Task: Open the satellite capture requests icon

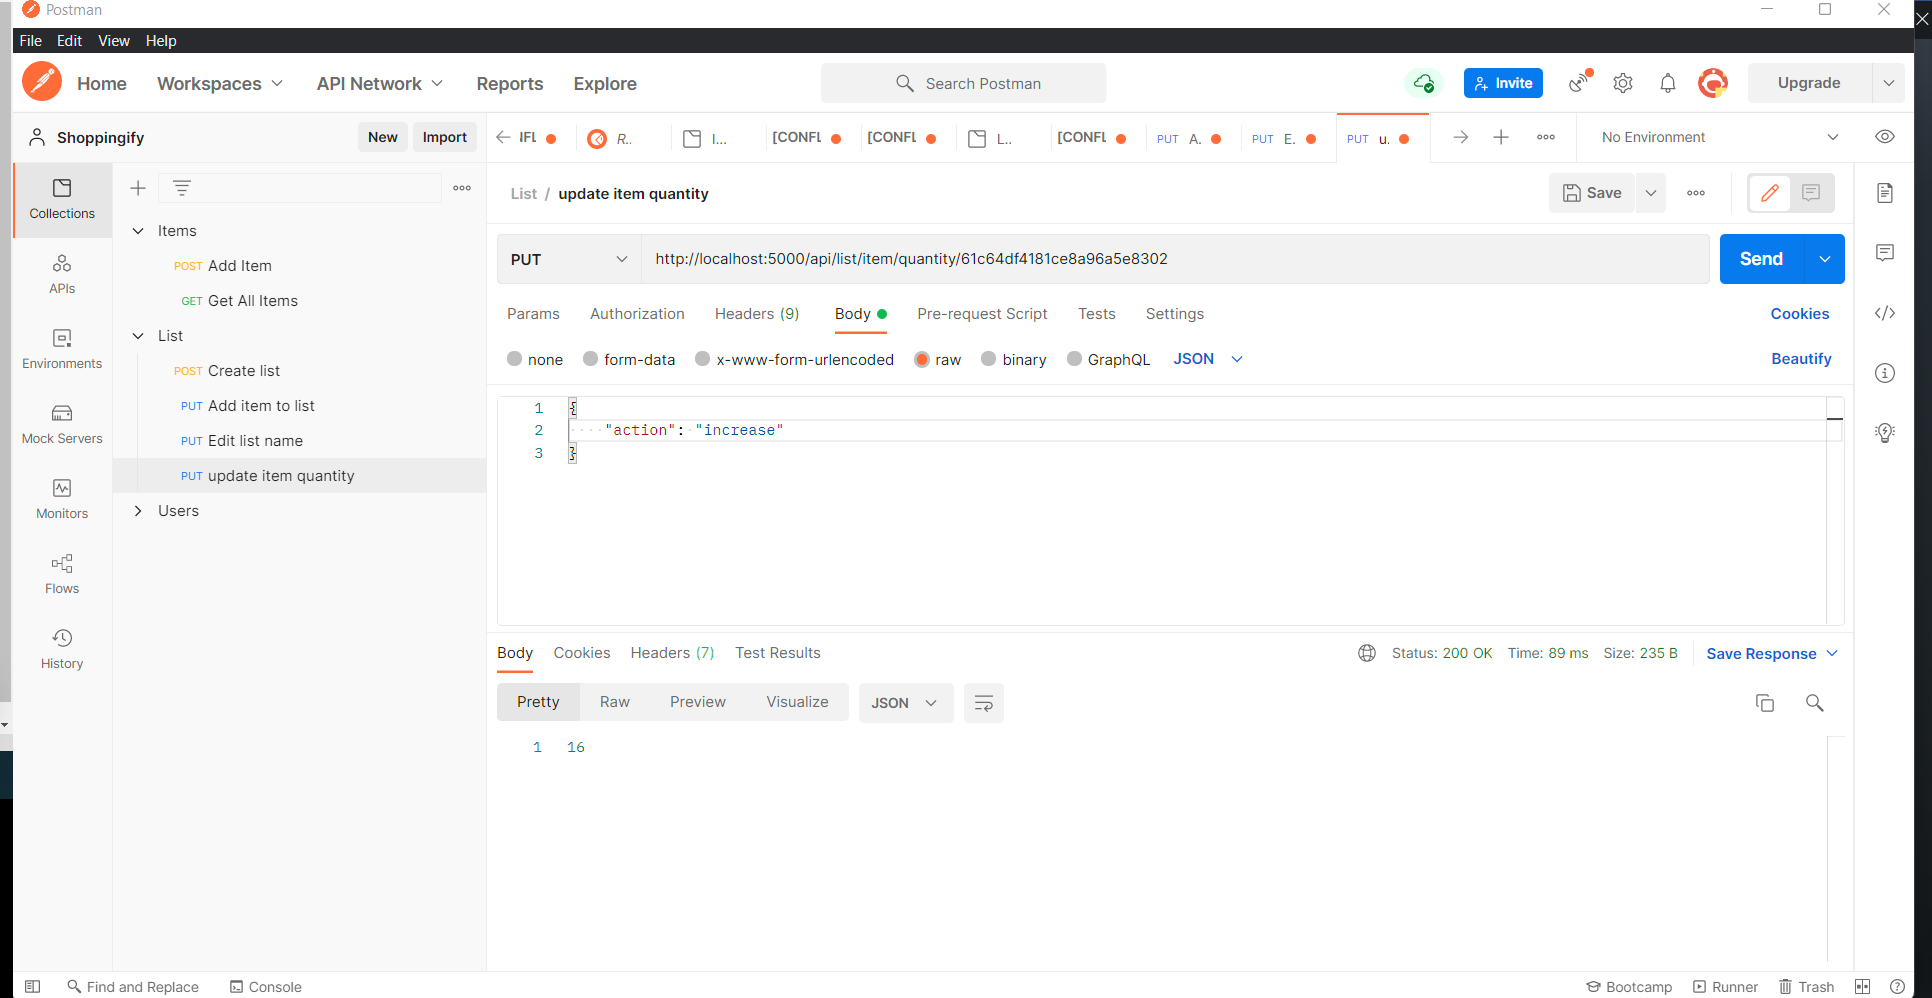Action: 1579,83
